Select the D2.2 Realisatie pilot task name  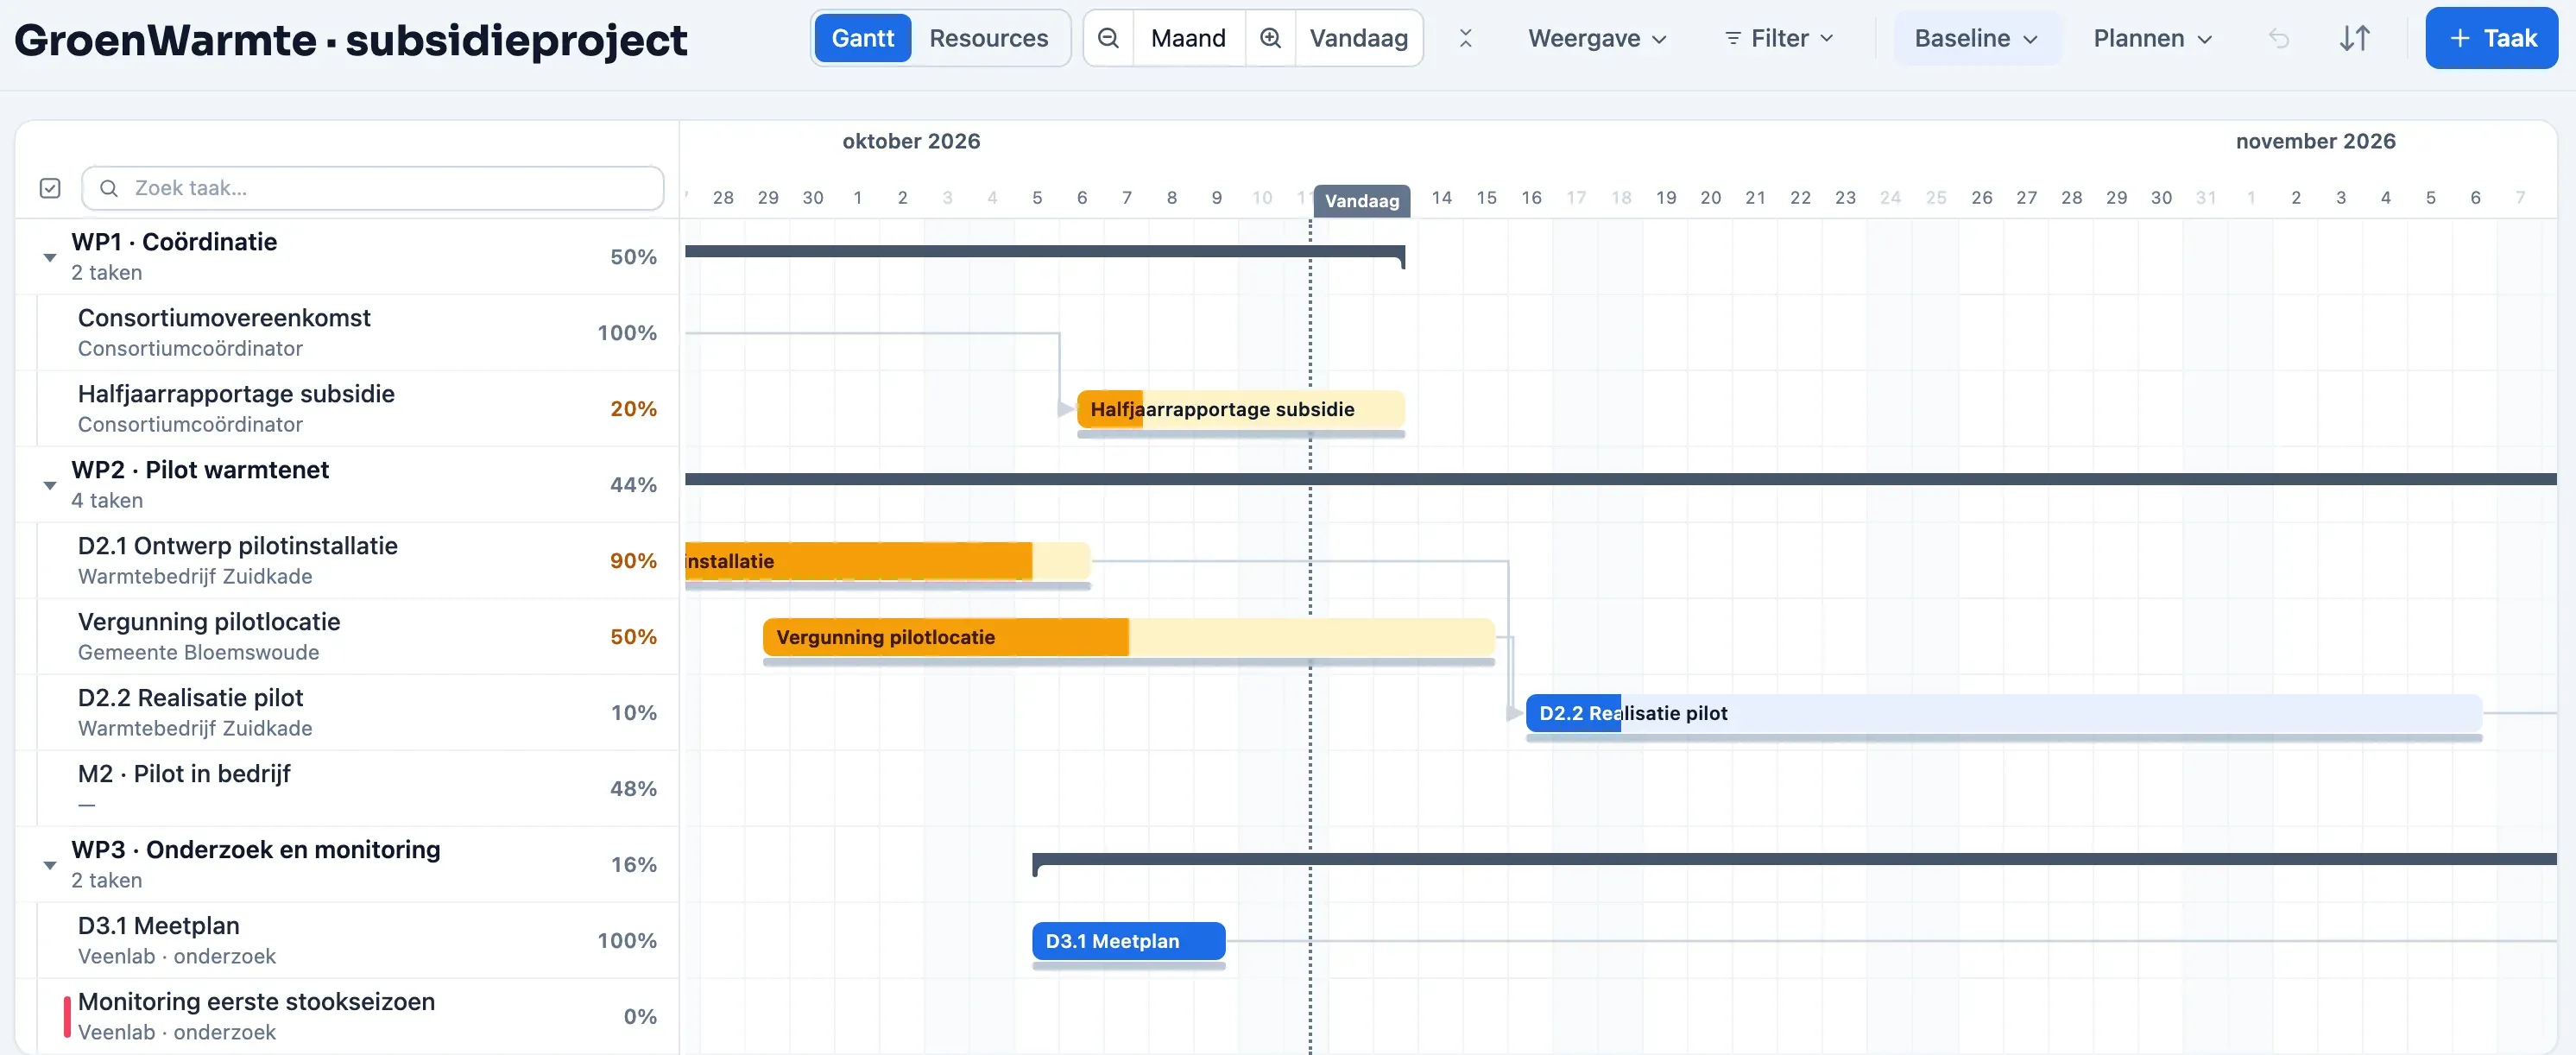pyautogui.click(x=190, y=698)
